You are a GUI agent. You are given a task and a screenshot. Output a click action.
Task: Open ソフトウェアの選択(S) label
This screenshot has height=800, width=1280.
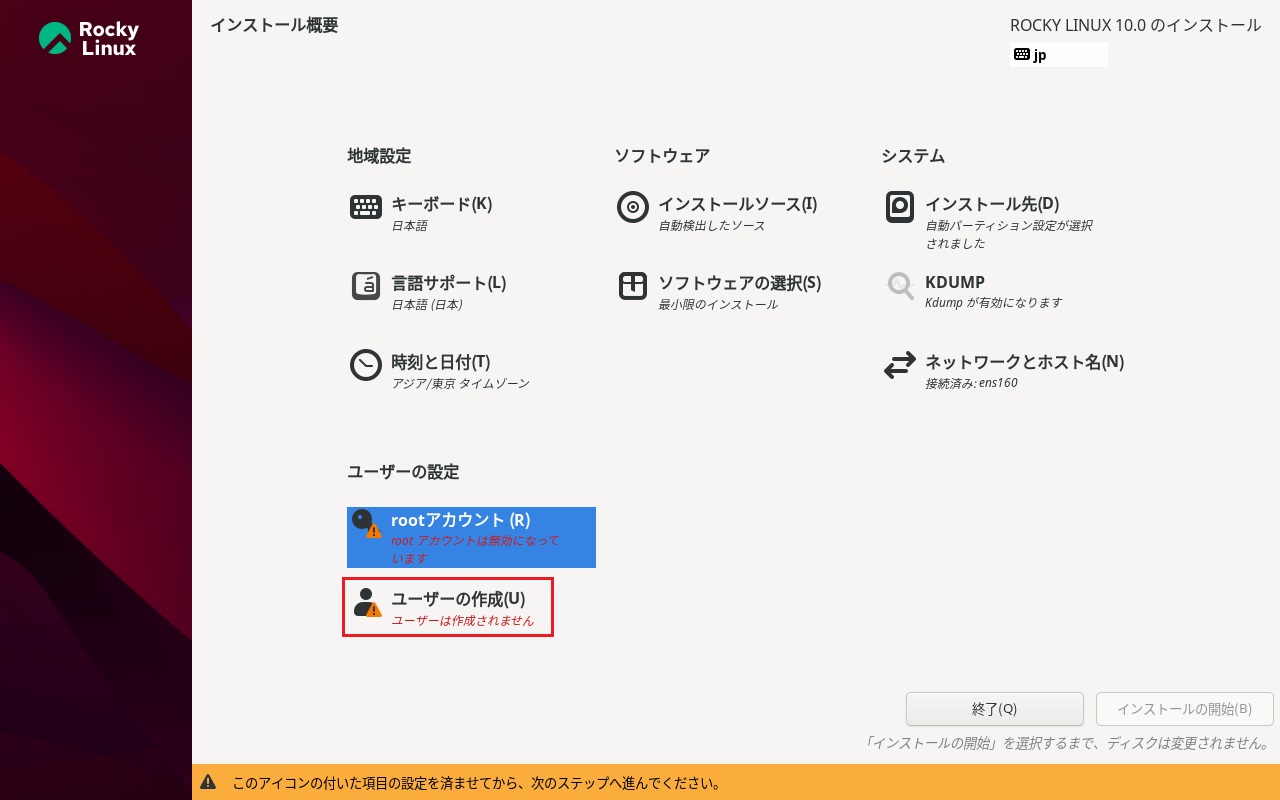click(739, 283)
